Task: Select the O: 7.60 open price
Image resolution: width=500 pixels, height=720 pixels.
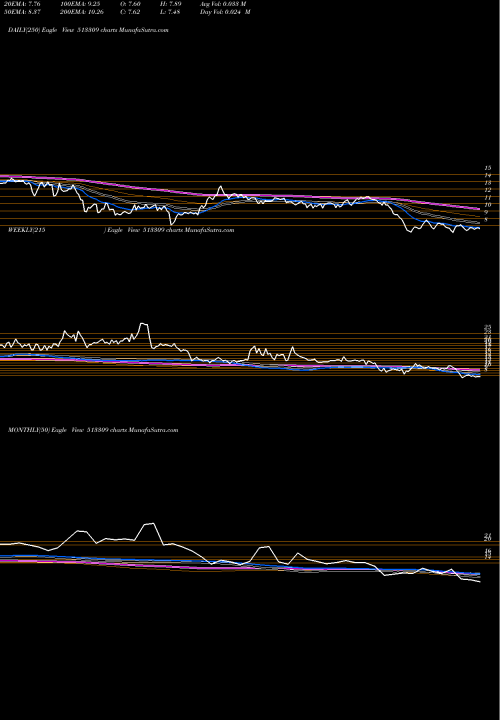Action: pos(131,4)
